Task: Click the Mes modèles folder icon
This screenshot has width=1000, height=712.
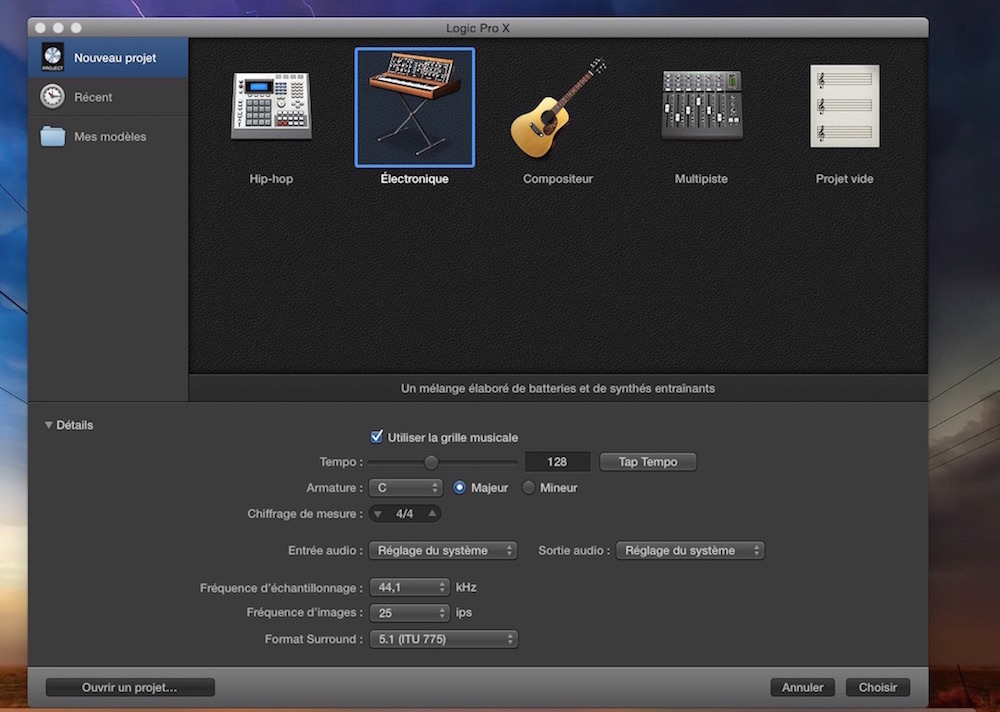Action: pyautogui.click(x=52, y=136)
